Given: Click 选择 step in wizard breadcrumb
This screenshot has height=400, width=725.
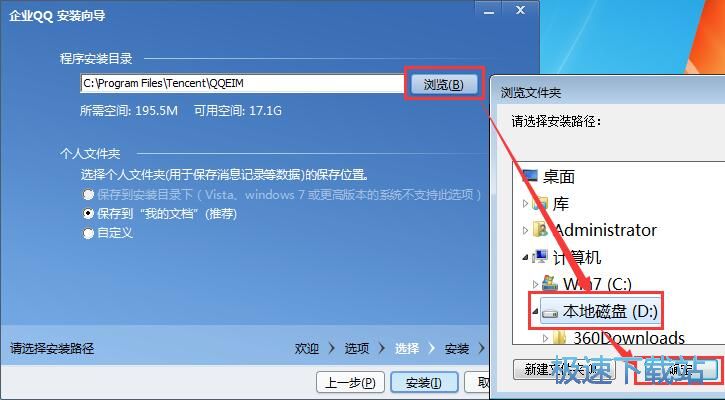Looking at the screenshot, I should pyautogui.click(x=406, y=348).
